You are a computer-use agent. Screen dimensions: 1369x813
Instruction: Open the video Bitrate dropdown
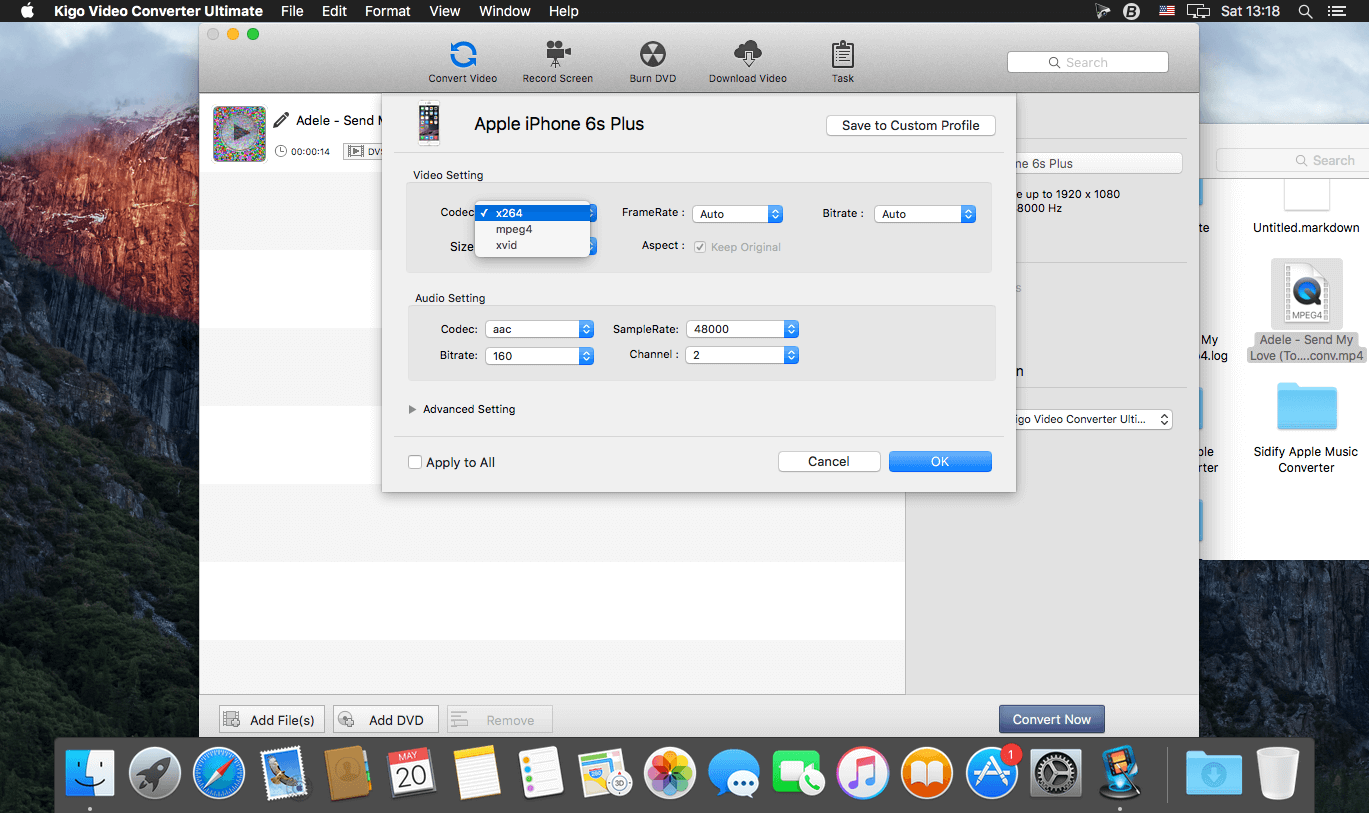pos(925,214)
